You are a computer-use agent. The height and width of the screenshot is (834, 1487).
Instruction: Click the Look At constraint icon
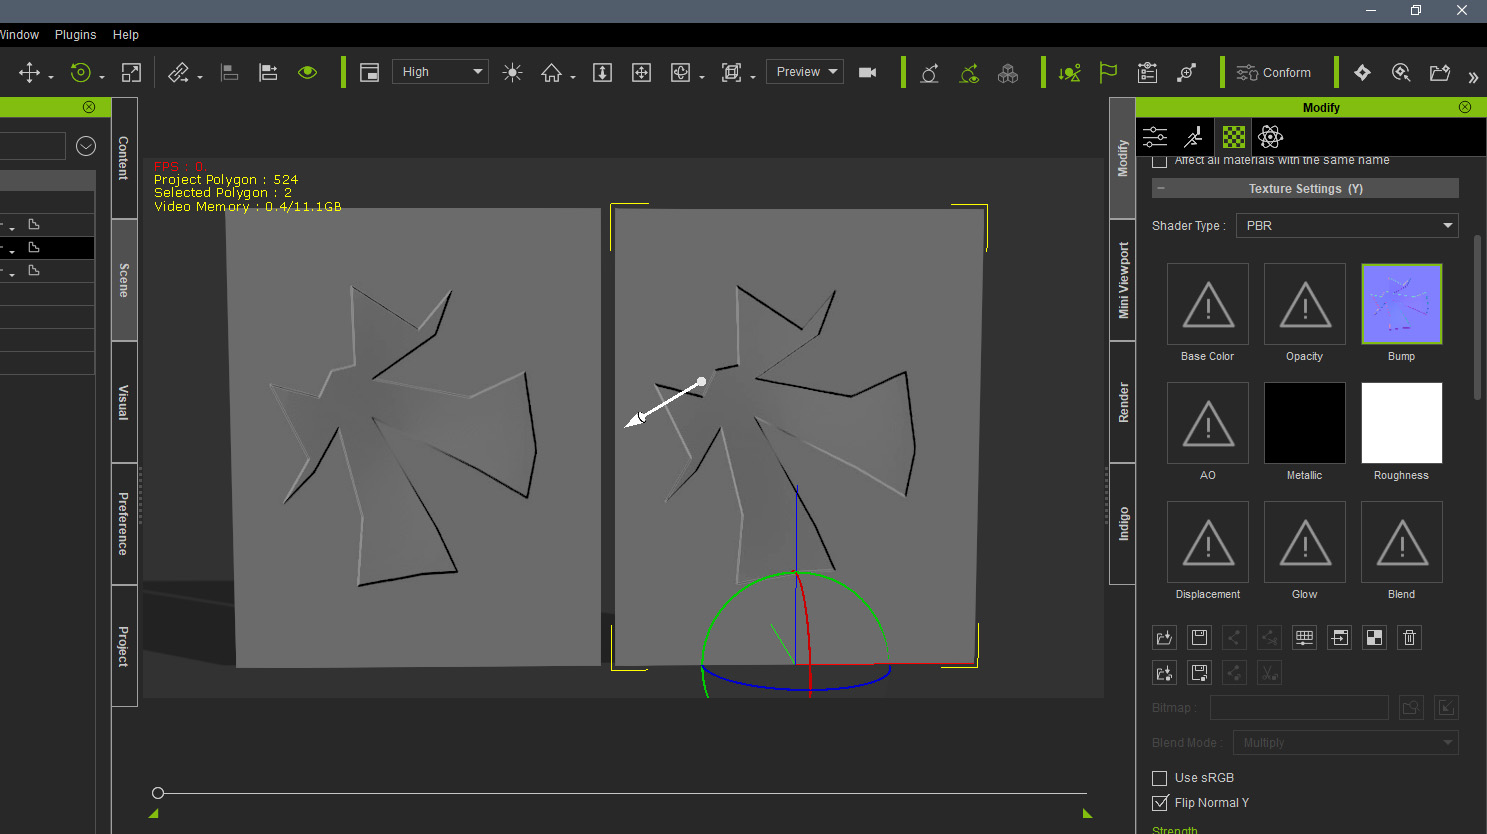click(x=929, y=72)
